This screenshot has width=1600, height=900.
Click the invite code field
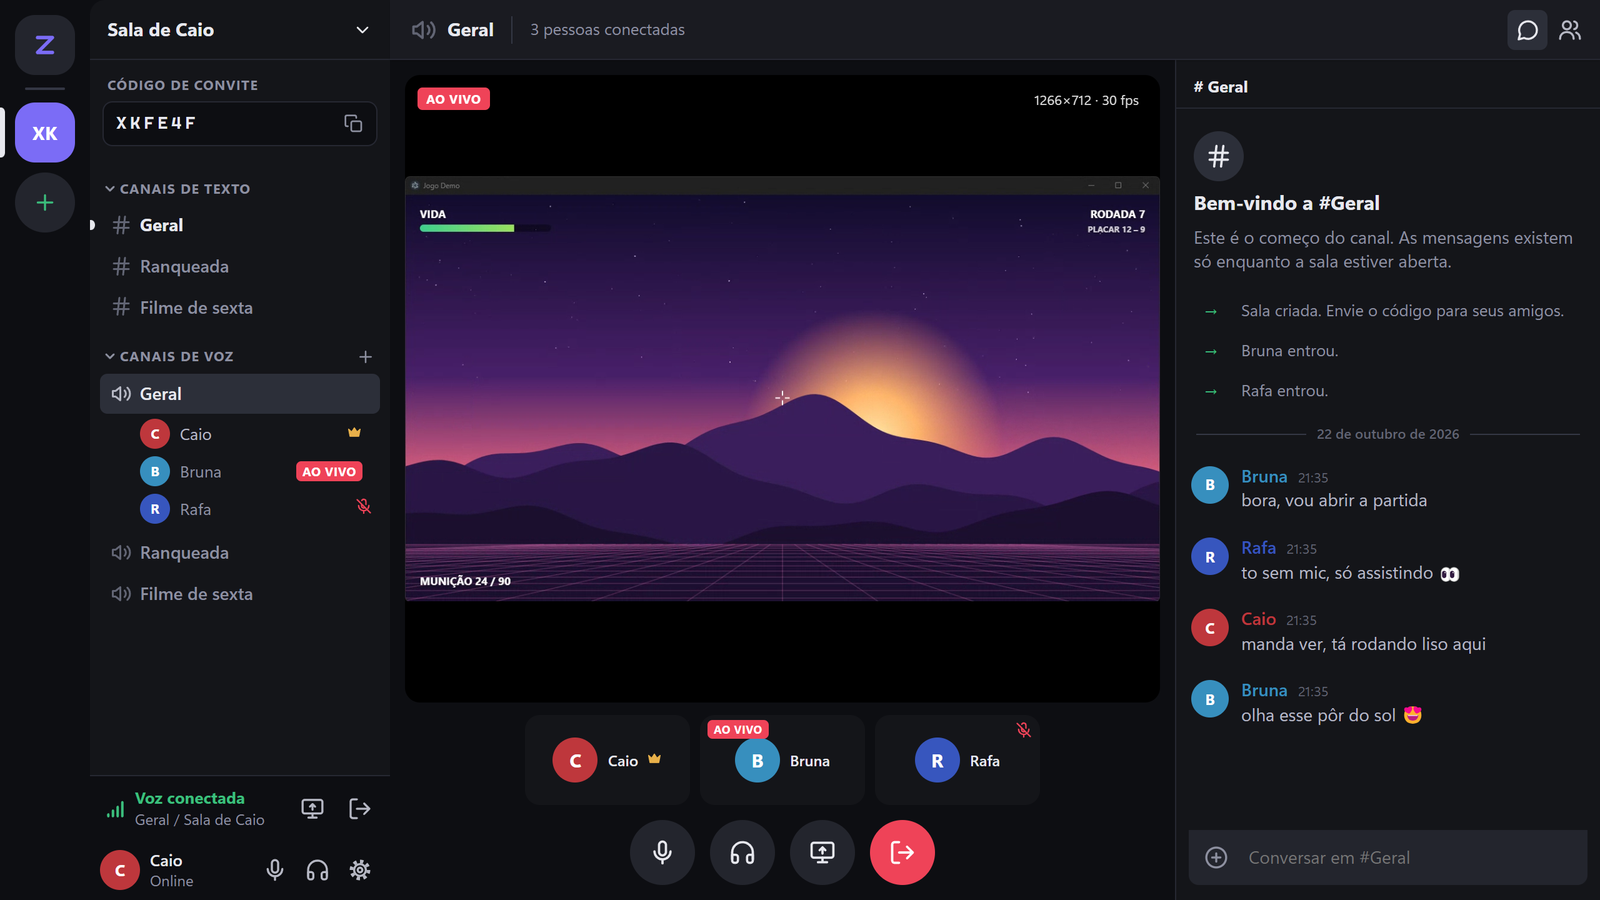click(x=240, y=123)
